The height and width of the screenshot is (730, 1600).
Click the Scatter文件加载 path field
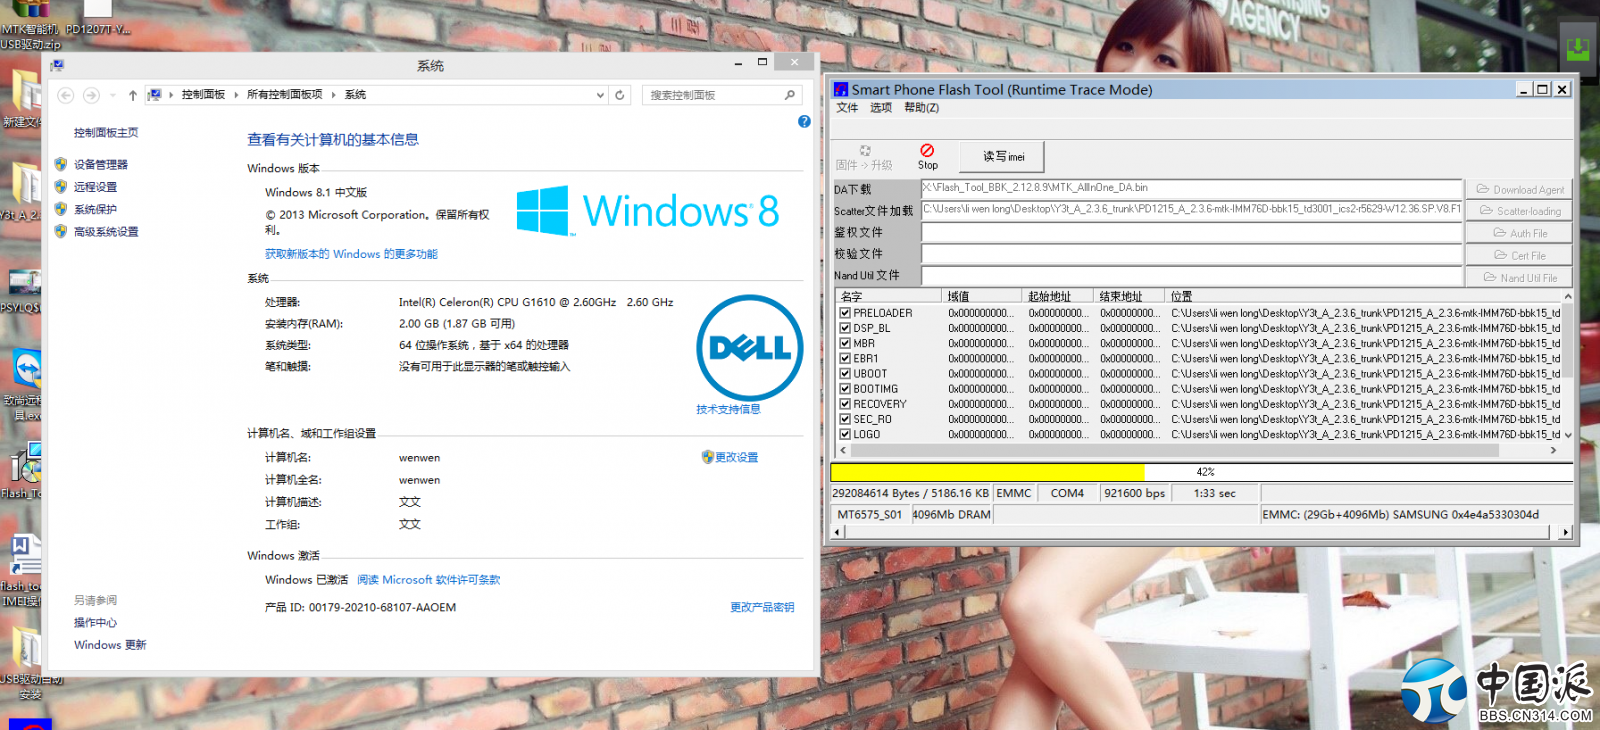click(1191, 210)
